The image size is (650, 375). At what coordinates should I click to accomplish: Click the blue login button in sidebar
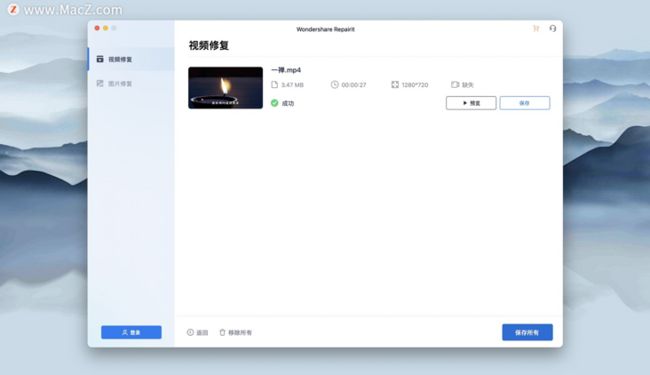(x=131, y=332)
